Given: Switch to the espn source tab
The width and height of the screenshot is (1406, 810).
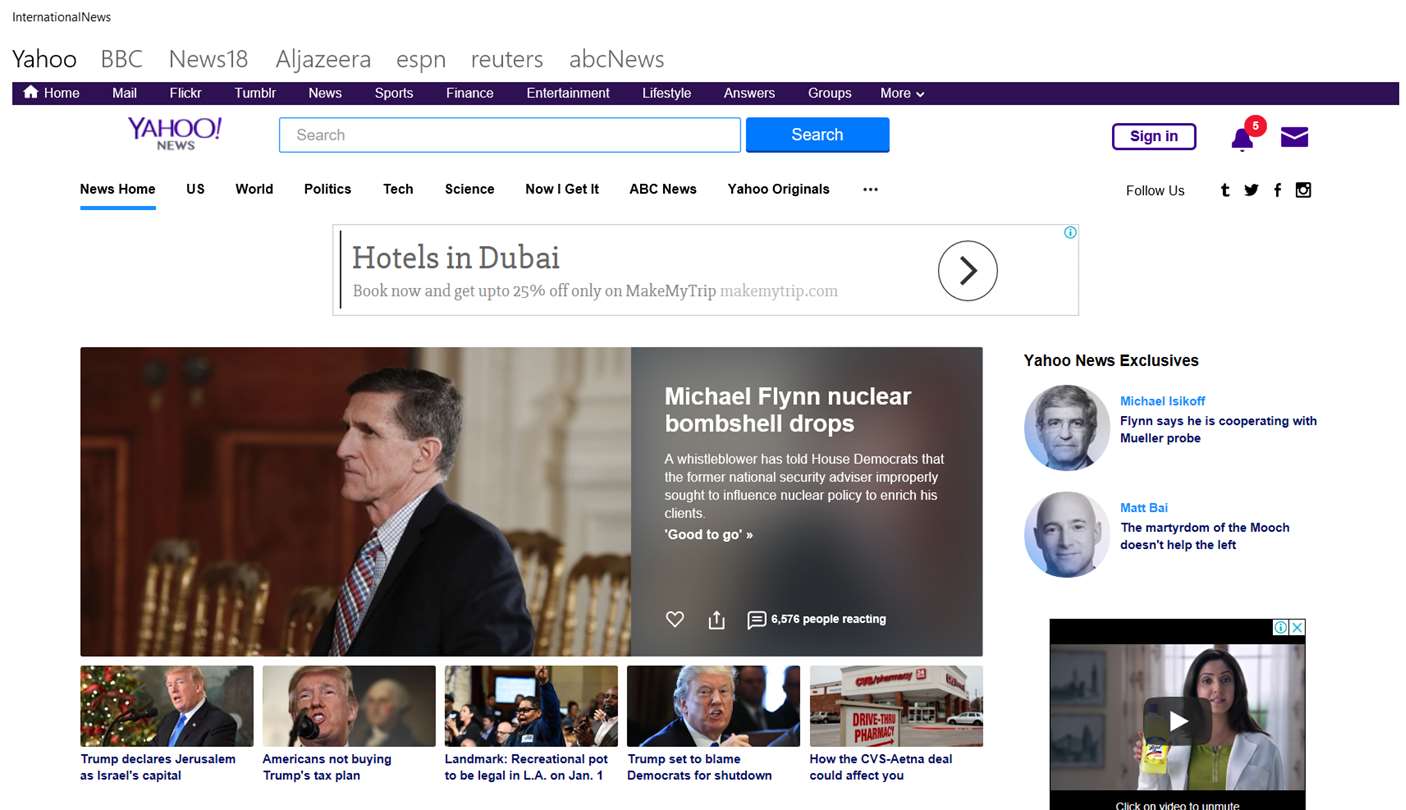Looking at the screenshot, I should click(x=421, y=60).
